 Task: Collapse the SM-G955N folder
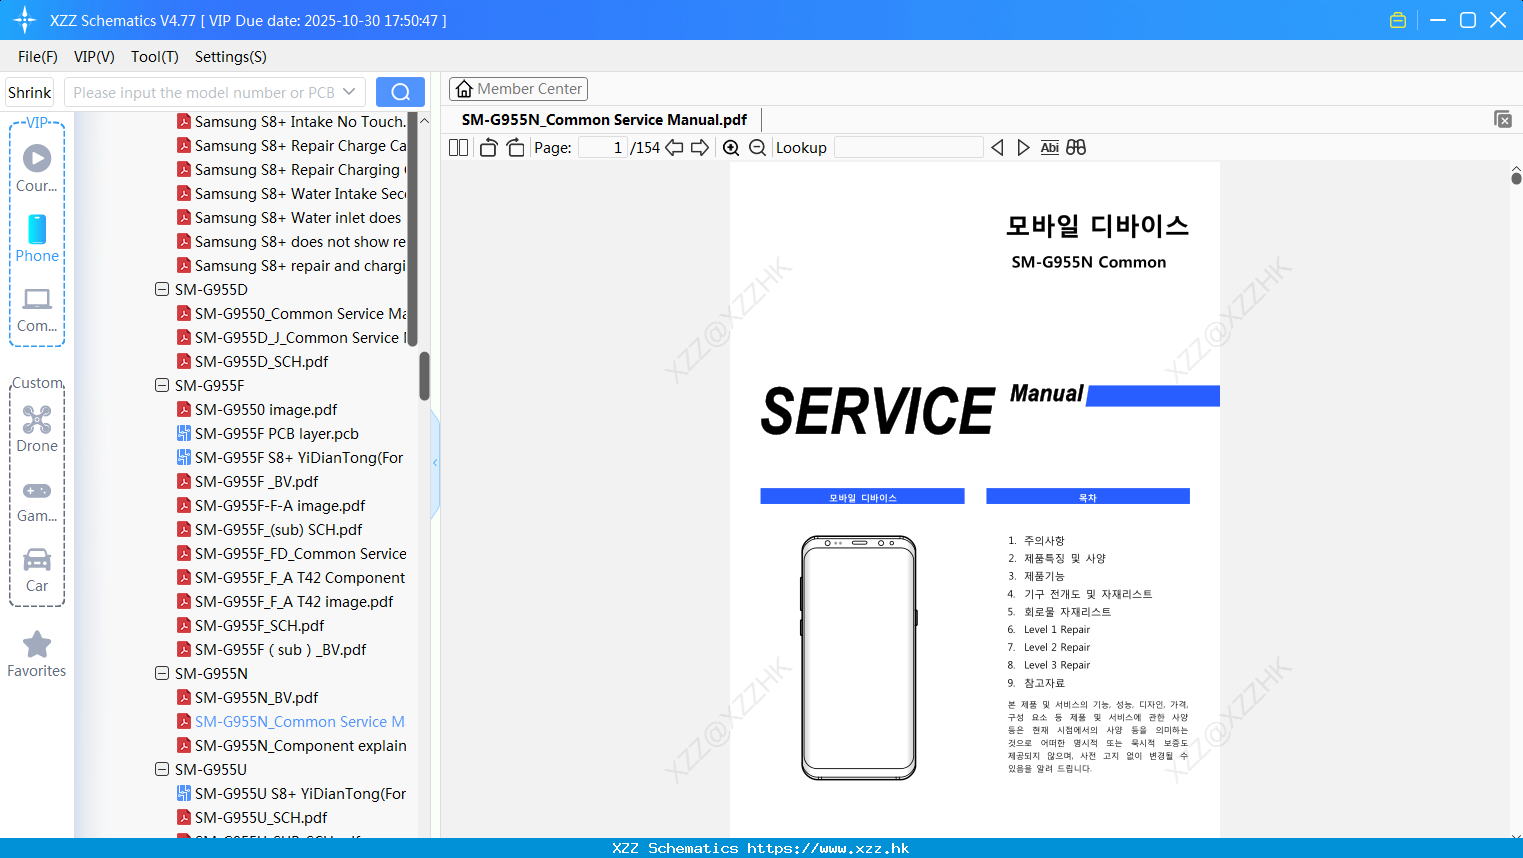[162, 673]
